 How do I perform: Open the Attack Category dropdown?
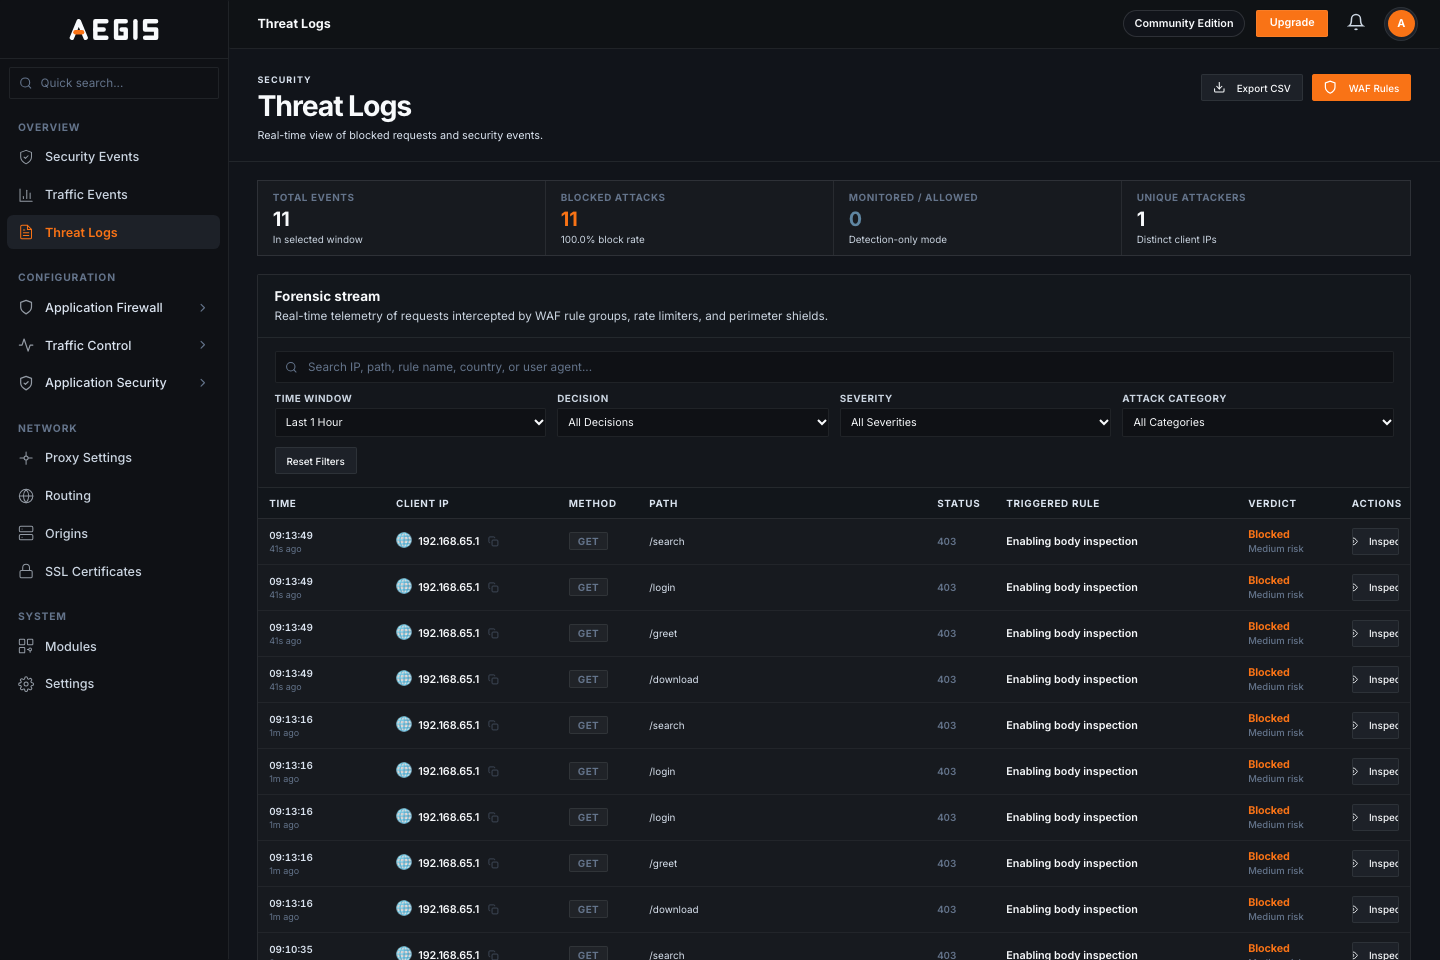click(x=1258, y=423)
